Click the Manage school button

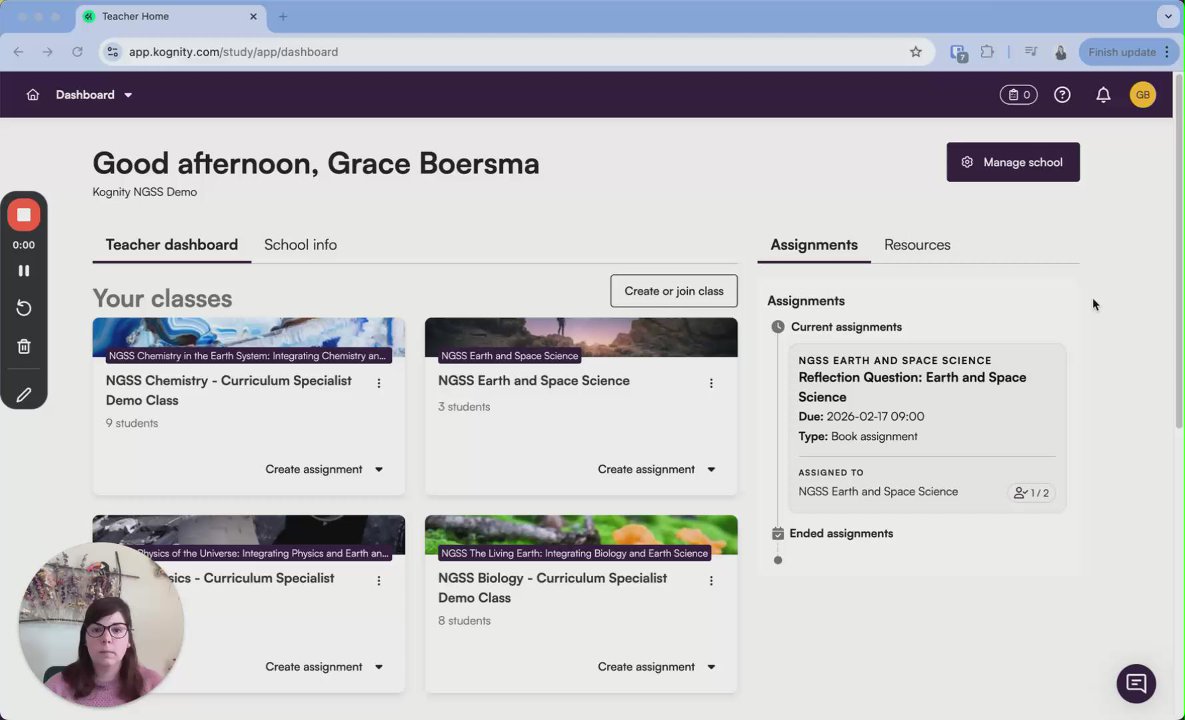[x=1013, y=162]
